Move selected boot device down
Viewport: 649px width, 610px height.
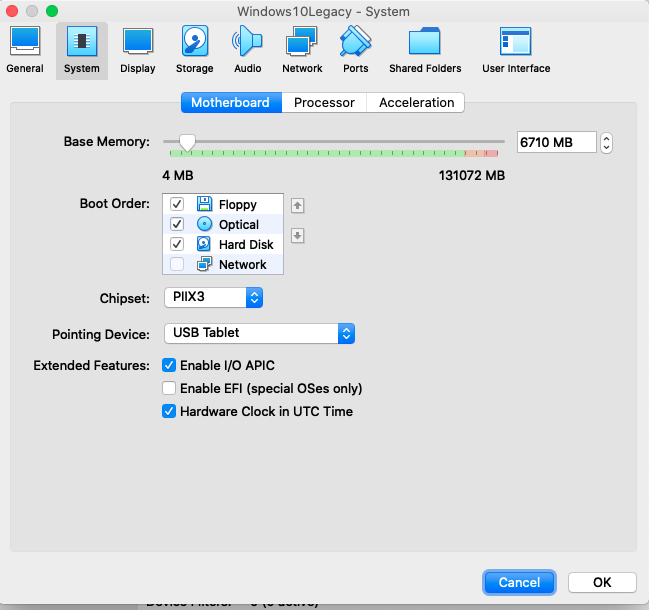pyautogui.click(x=297, y=236)
